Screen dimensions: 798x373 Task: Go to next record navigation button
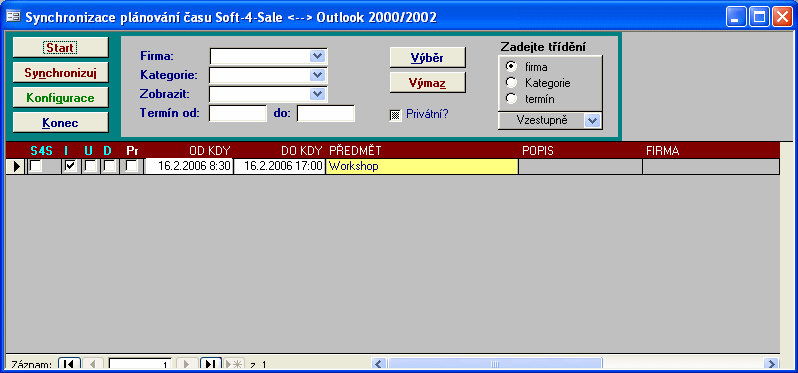pos(187,364)
